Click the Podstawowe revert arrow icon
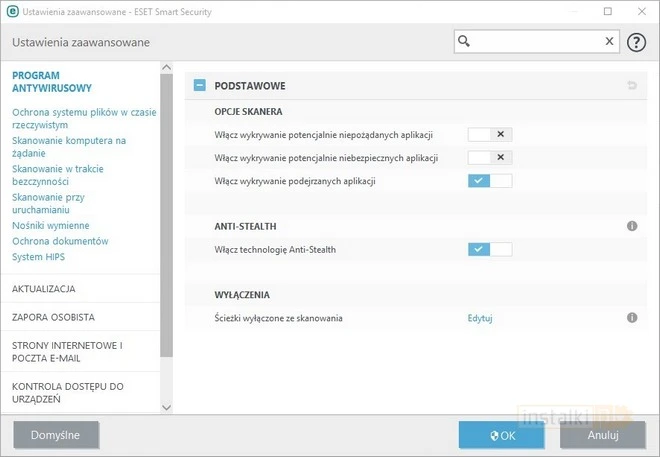The width and height of the screenshot is (660, 457). (632, 86)
